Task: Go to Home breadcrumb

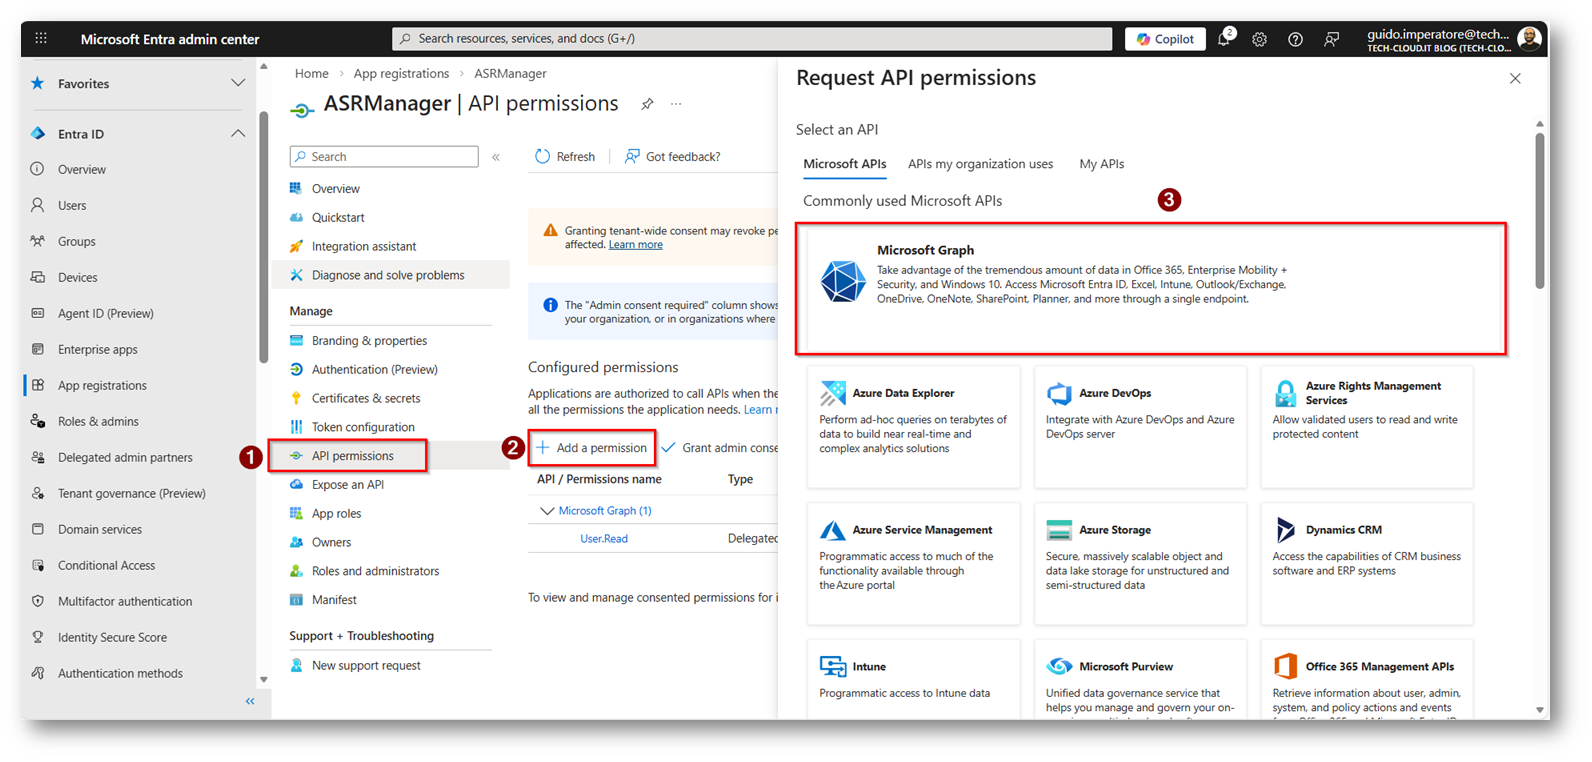Action: coord(311,73)
